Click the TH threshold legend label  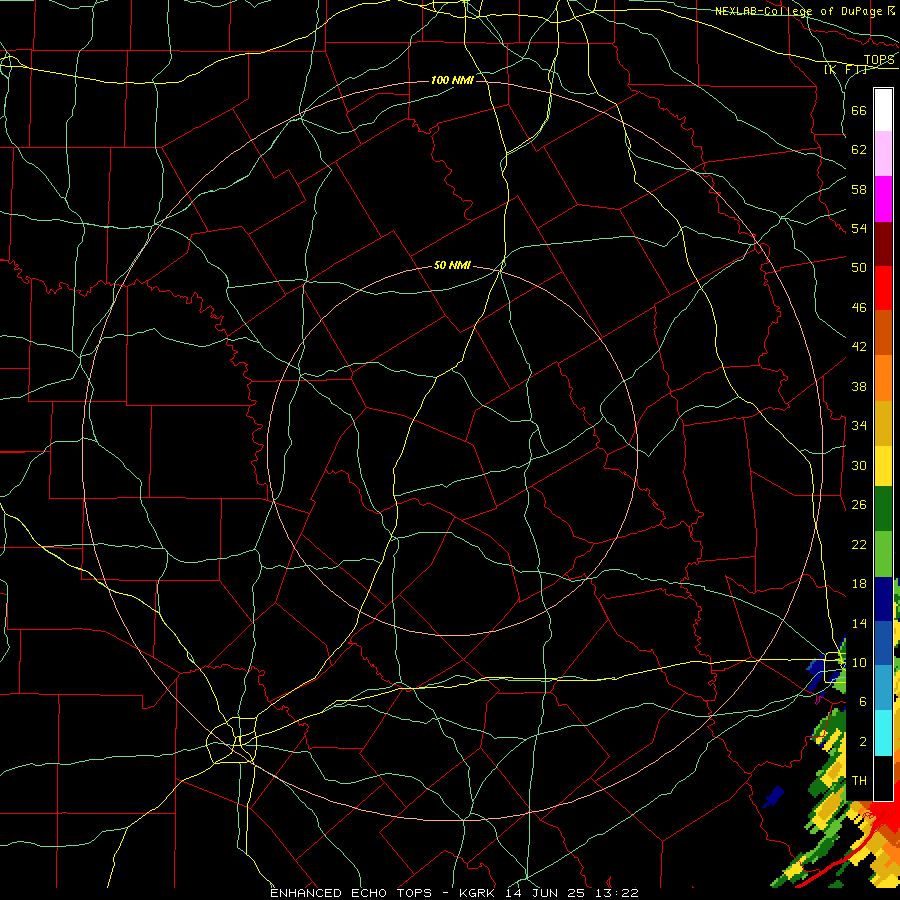[859, 780]
